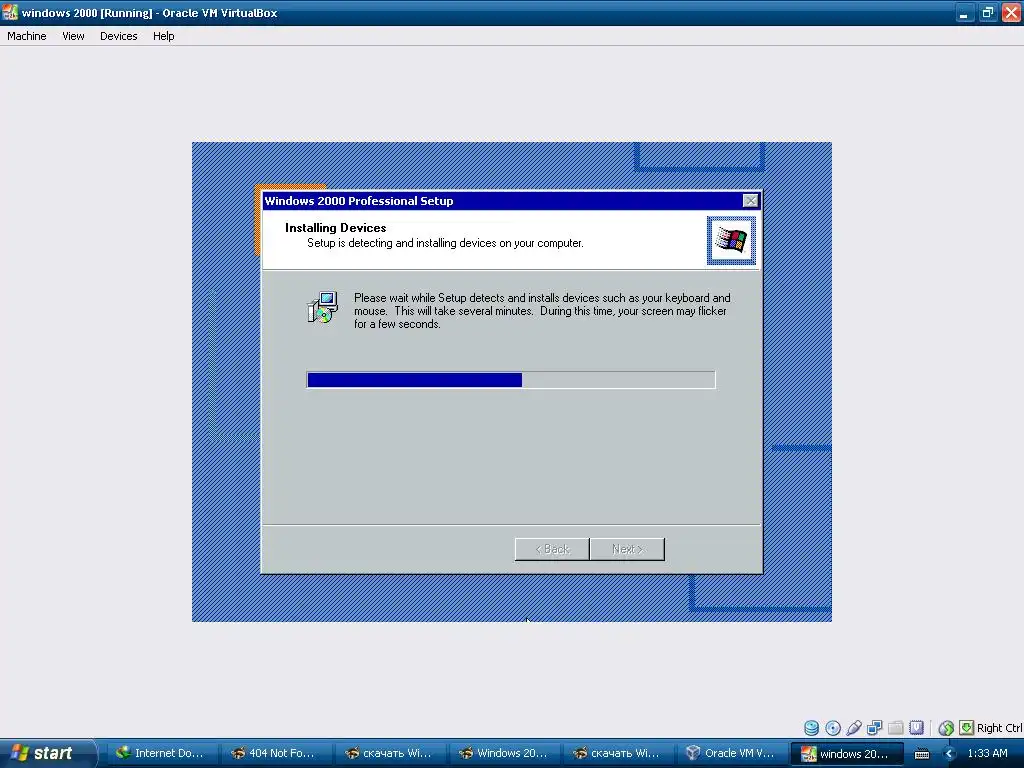
Task: Click the keyboard capture green arrow icon
Action: click(x=967, y=728)
